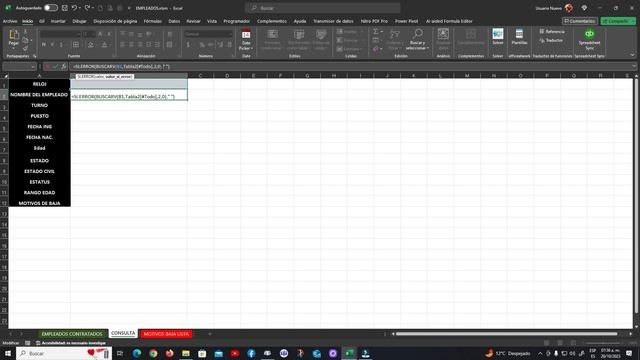Open the Name Box dropdown
This screenshot has width=640, height=360.
click(33, 67)
